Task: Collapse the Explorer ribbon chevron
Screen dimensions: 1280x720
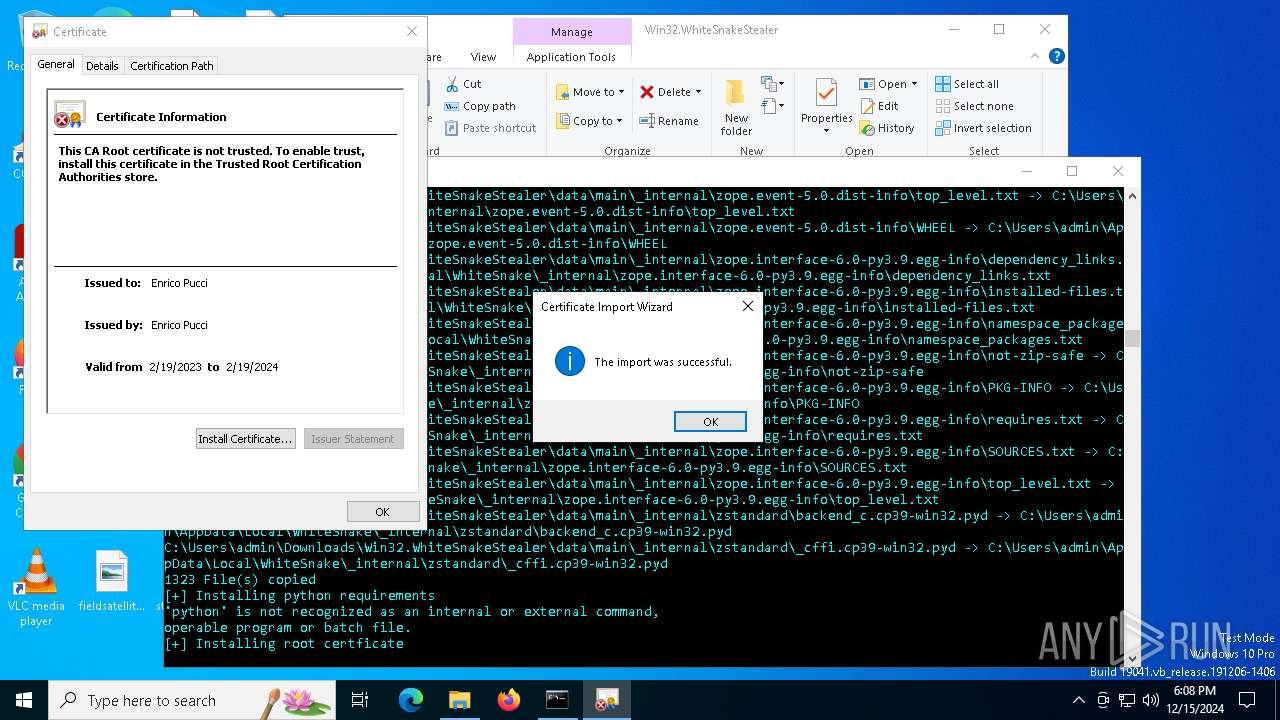Action: pyautogui.click(x=1037, y=57)
